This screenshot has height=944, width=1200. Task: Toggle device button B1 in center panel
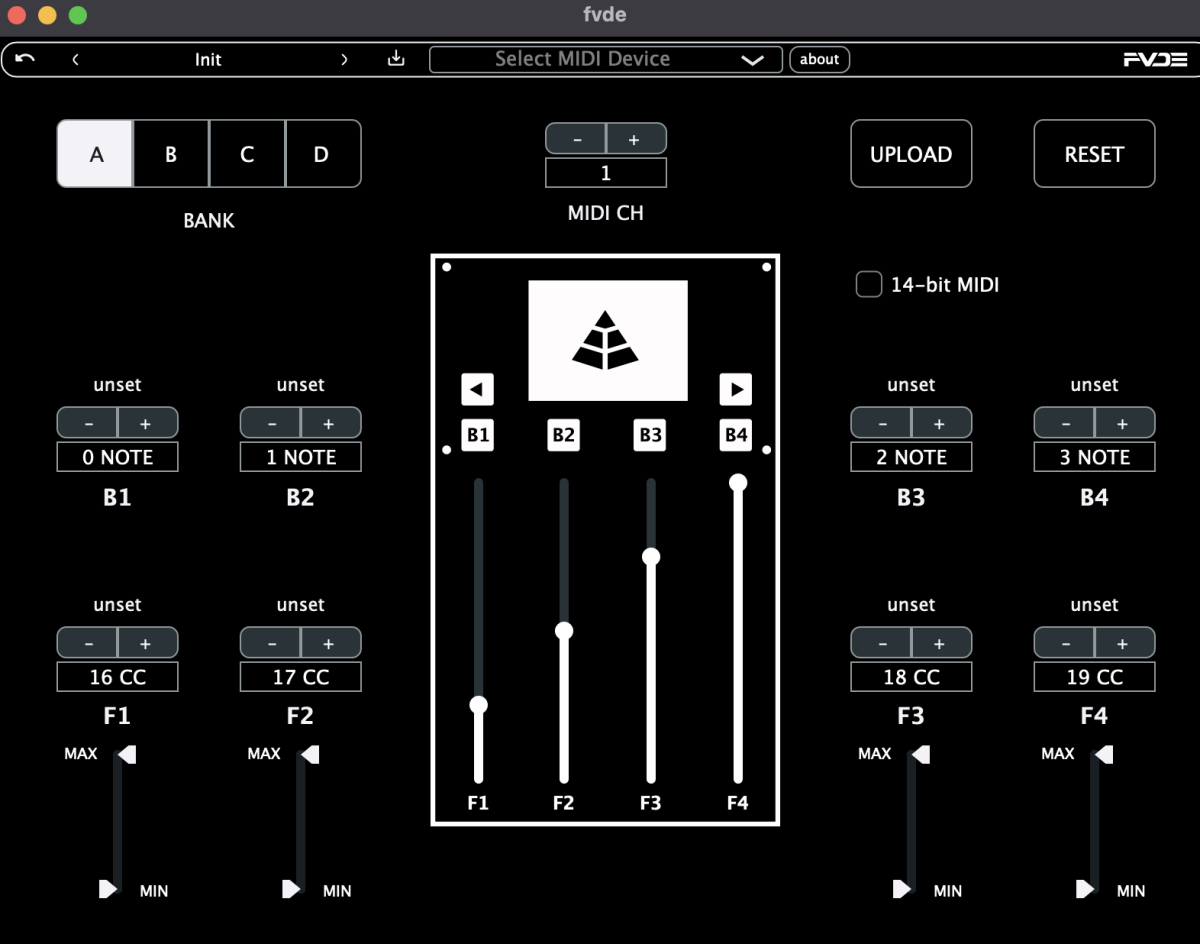click(478, 435)
